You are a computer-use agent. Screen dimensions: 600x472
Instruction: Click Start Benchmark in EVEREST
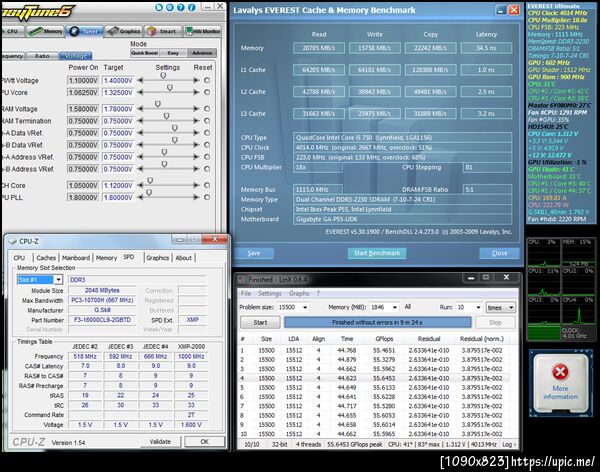(377, 253)
